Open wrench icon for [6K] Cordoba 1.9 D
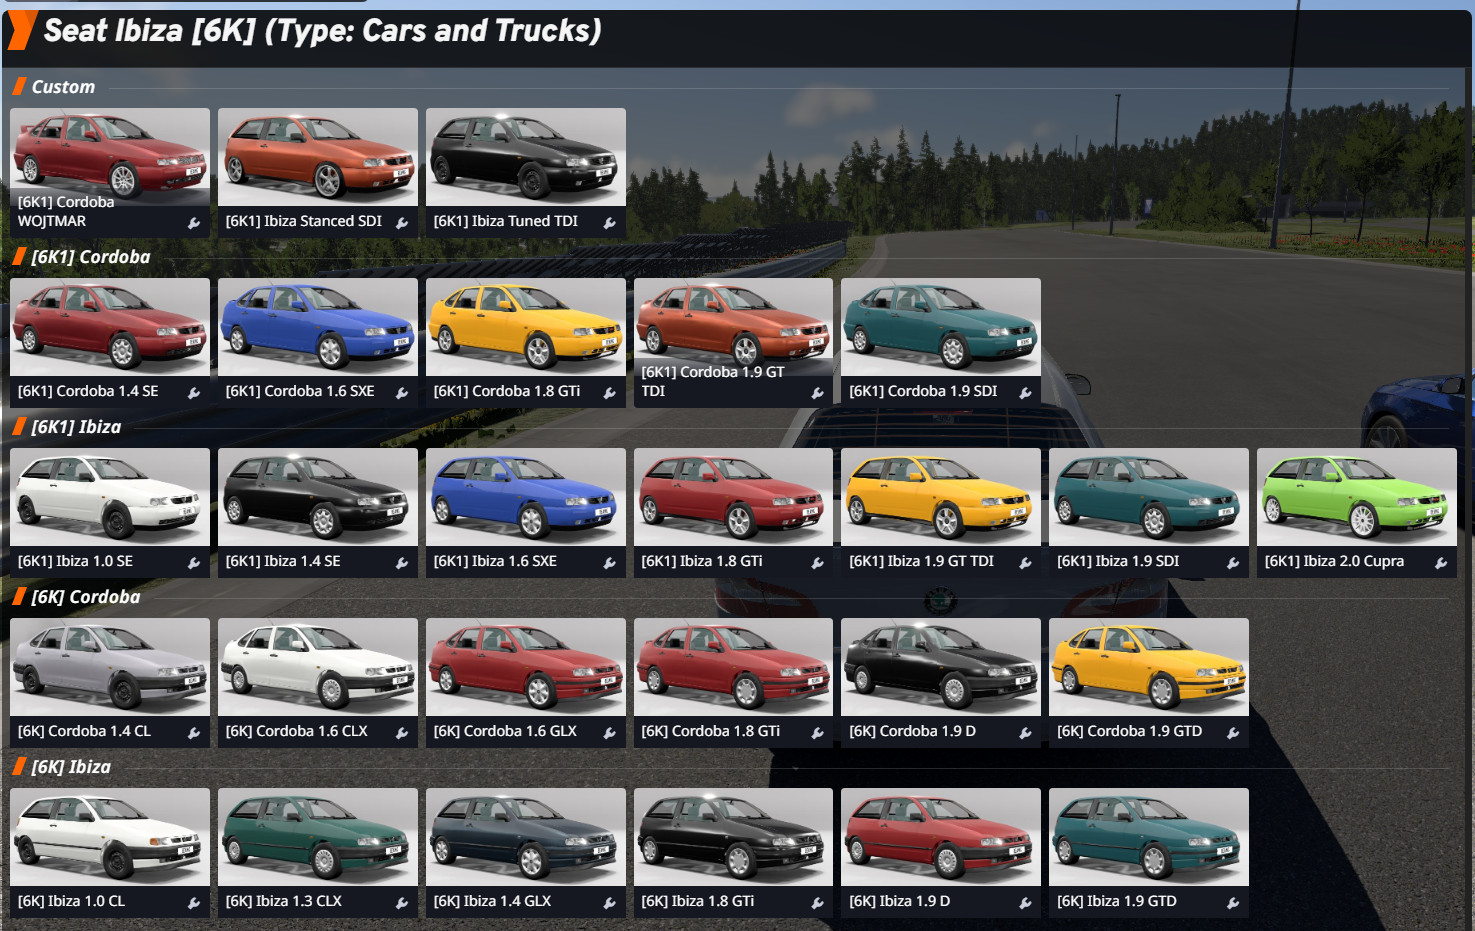This screenshot has height=931, width=1475. pos(1026,733)
